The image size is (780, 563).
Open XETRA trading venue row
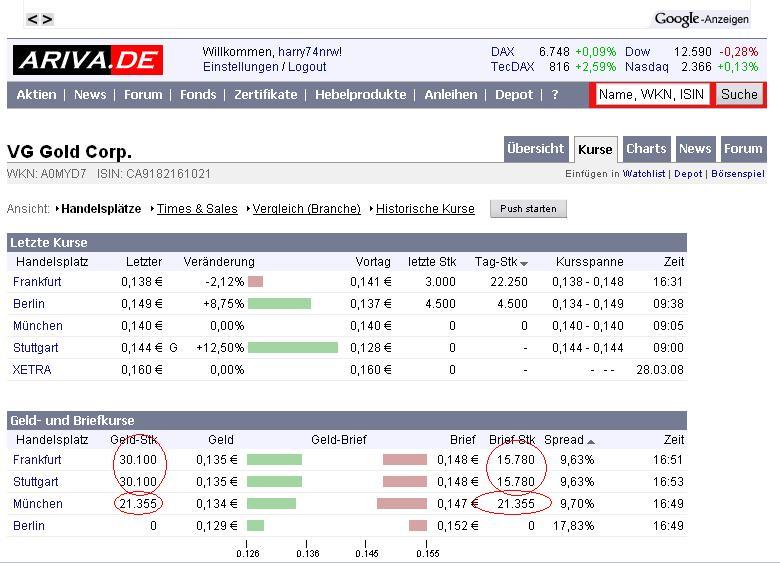pyautogui.click(x=32, y=370)
